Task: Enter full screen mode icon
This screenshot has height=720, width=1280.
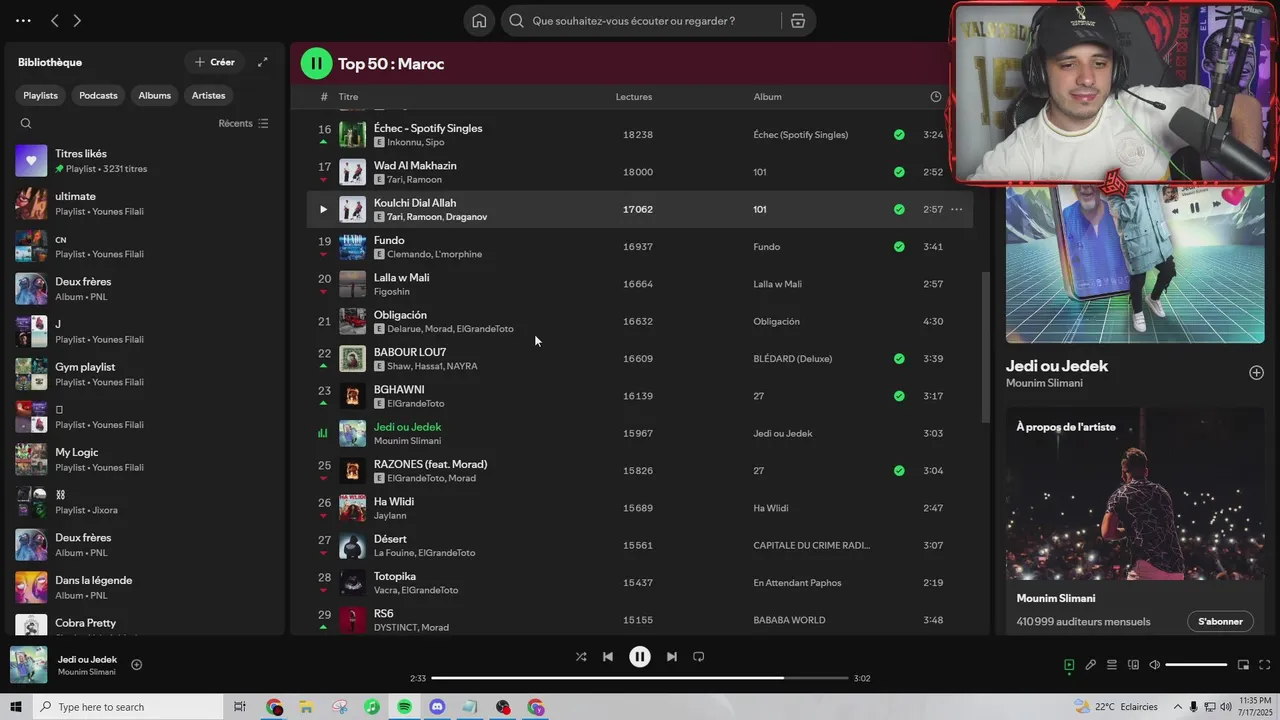Action: coord(1265,665)
